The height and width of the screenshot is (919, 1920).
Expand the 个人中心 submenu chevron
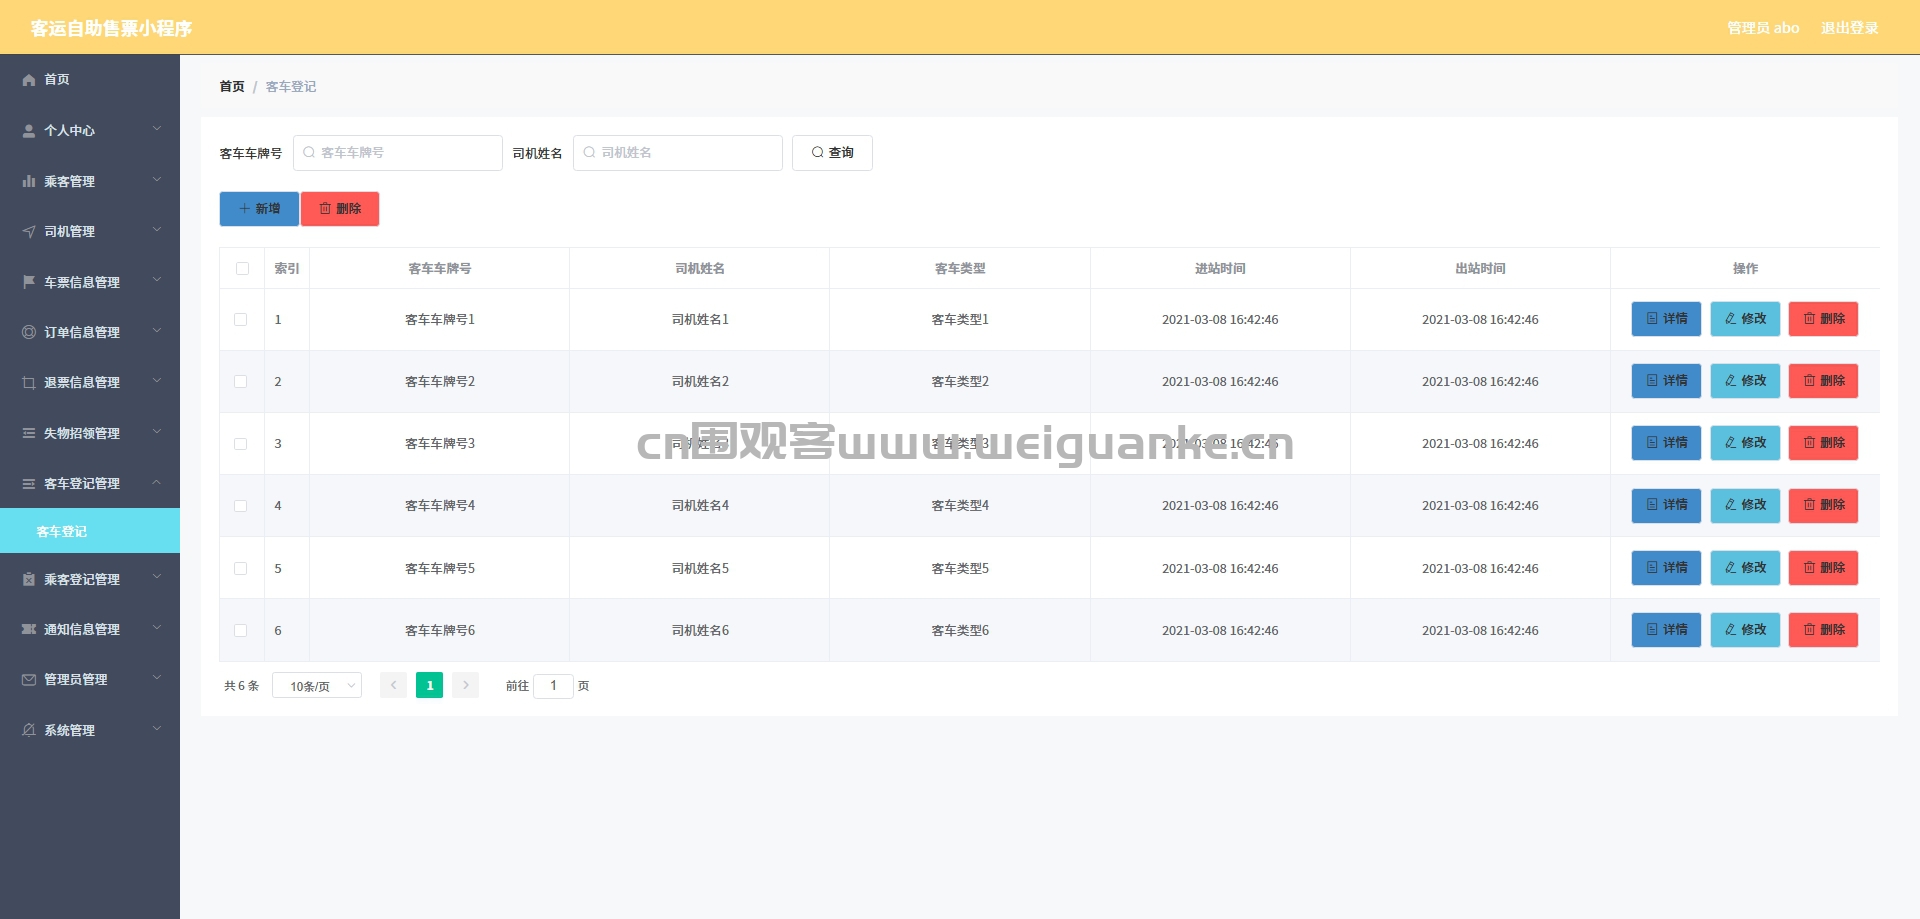pos(157,129)
